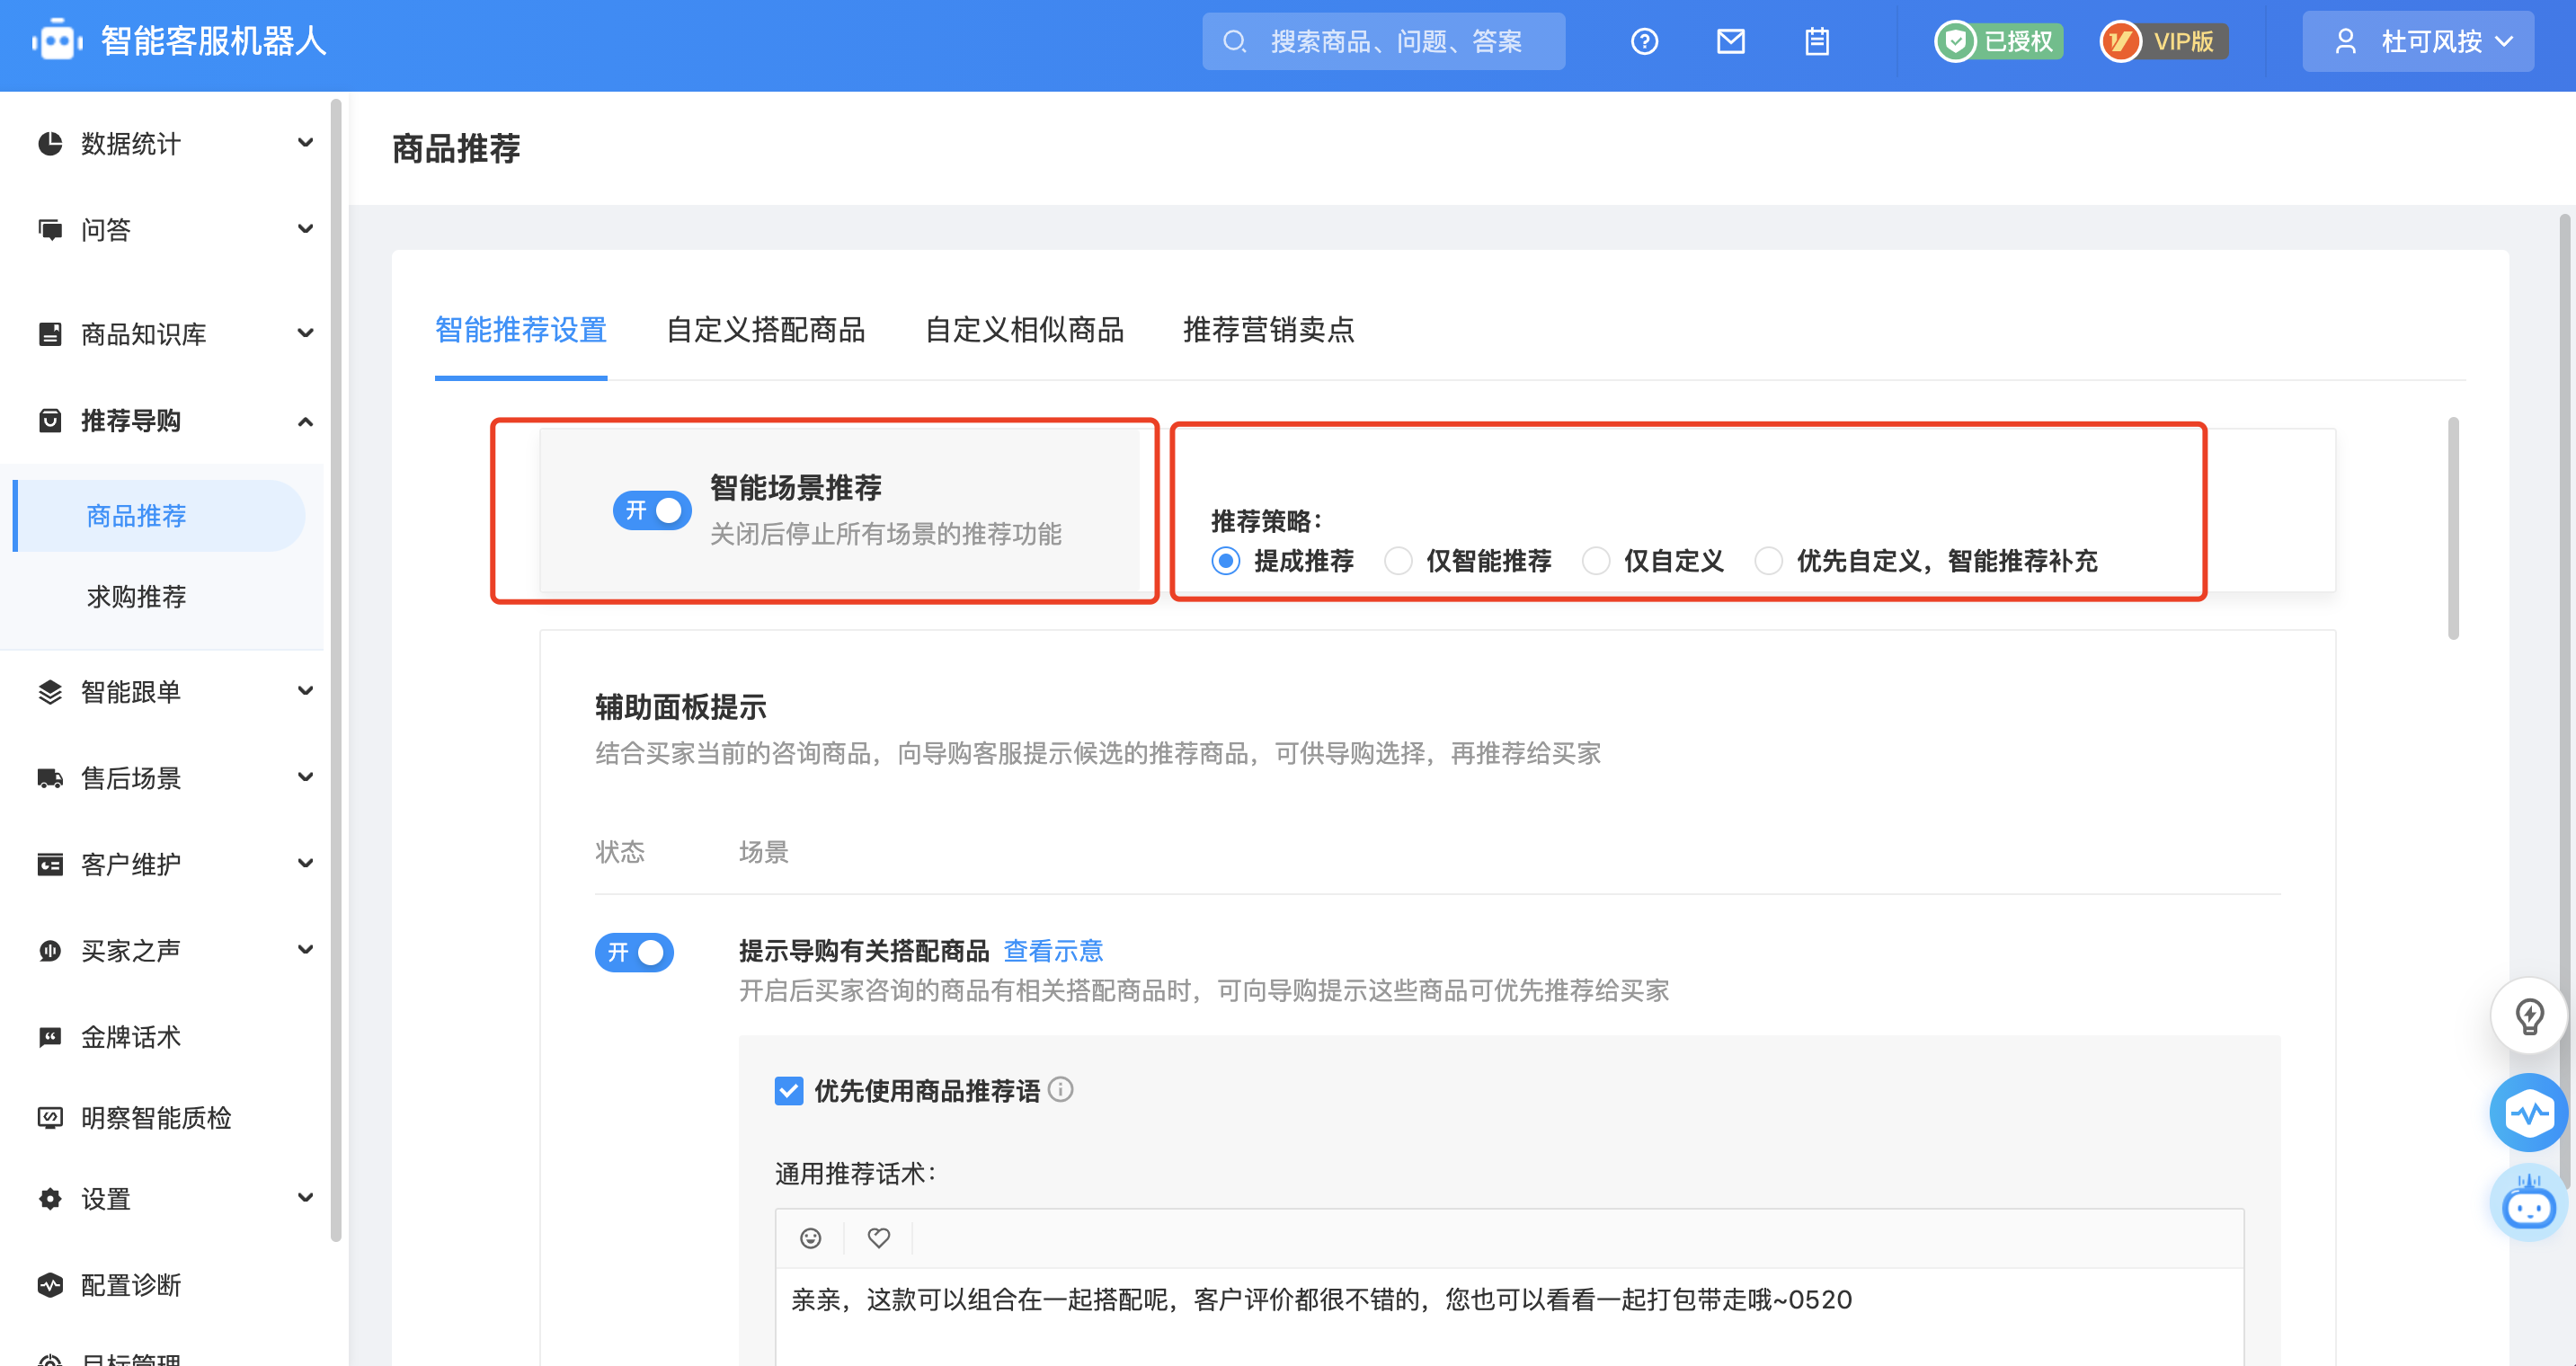
Task: Collapse the 推荐导购 menu chevron
Action: click(306, 421)
